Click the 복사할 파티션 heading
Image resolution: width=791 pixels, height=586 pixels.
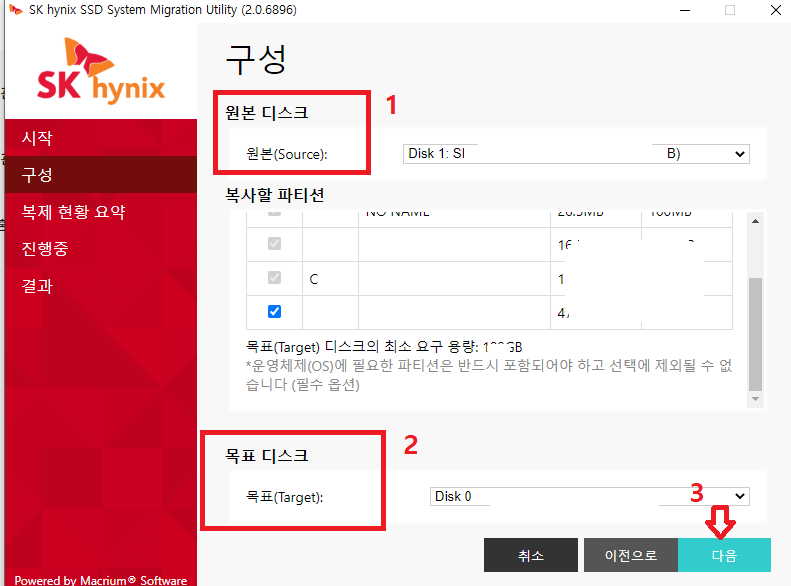coord(274,195)
